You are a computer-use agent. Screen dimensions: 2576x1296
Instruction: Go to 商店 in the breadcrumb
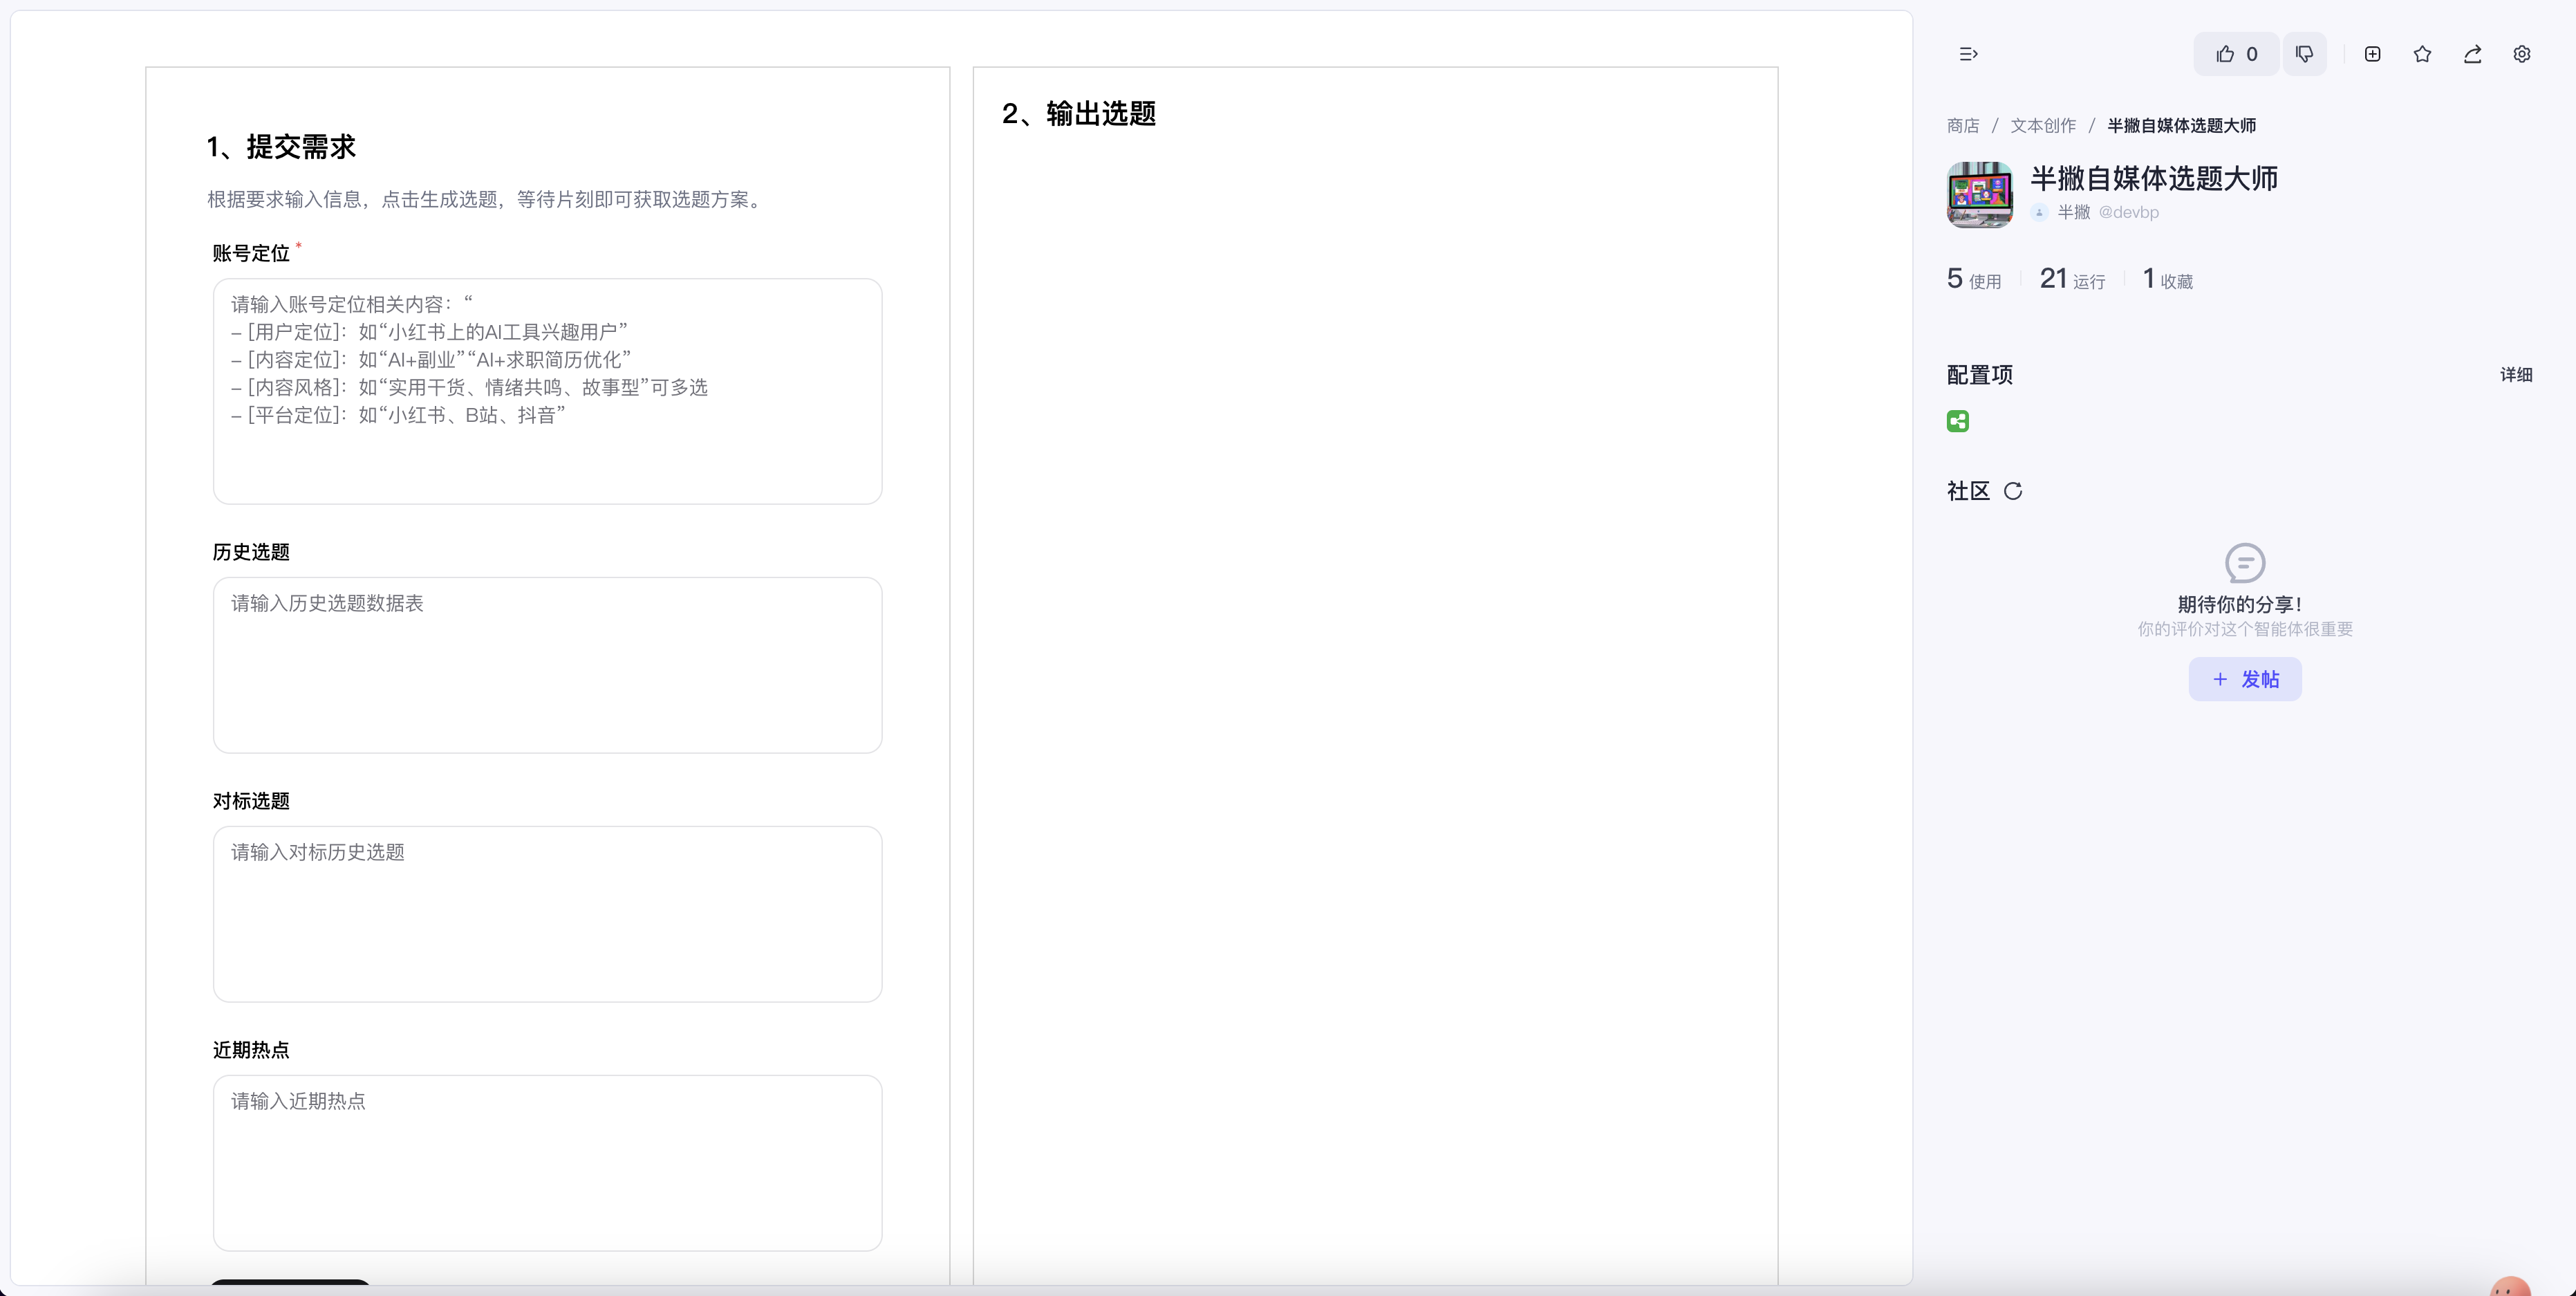[1962, 126]
